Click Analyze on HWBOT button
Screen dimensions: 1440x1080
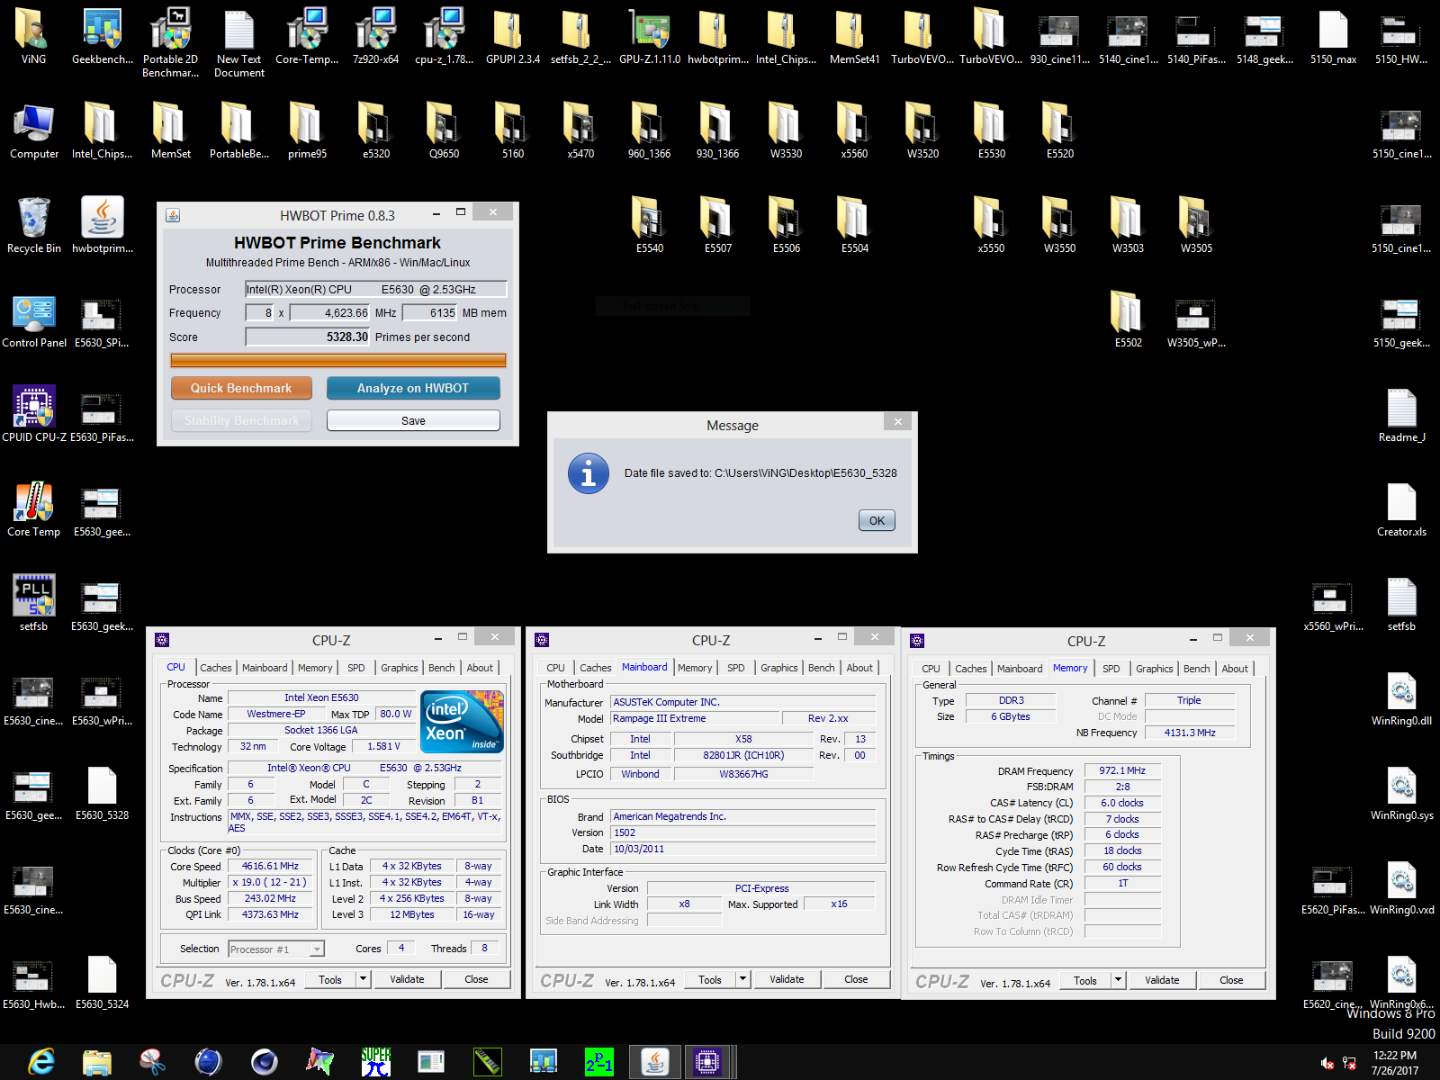[x=413, y=388]
